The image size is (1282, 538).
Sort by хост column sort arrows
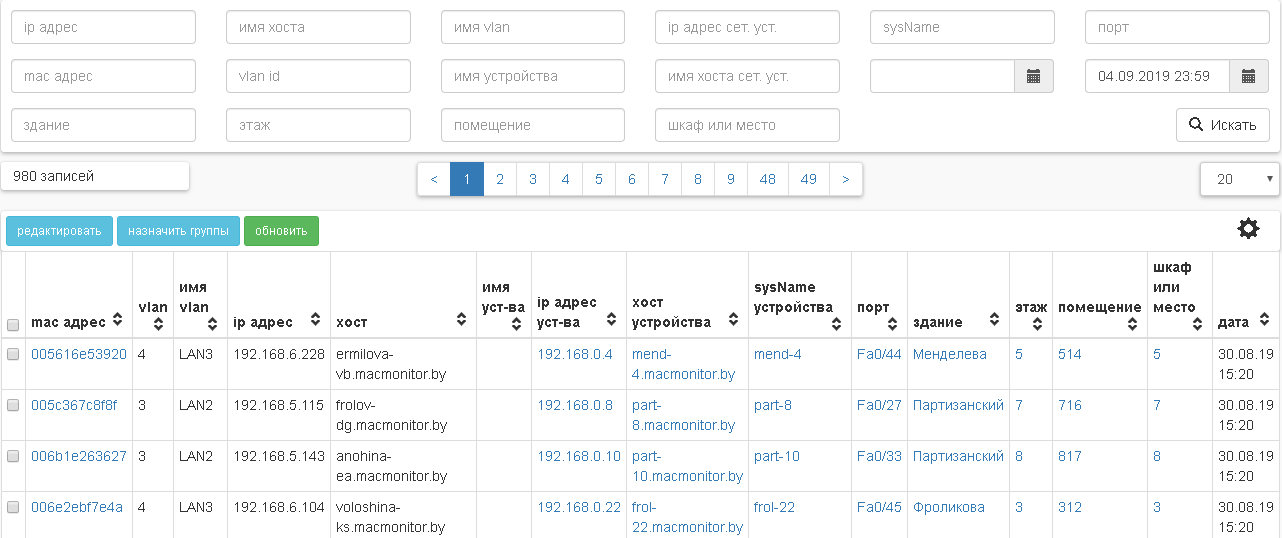461,321
